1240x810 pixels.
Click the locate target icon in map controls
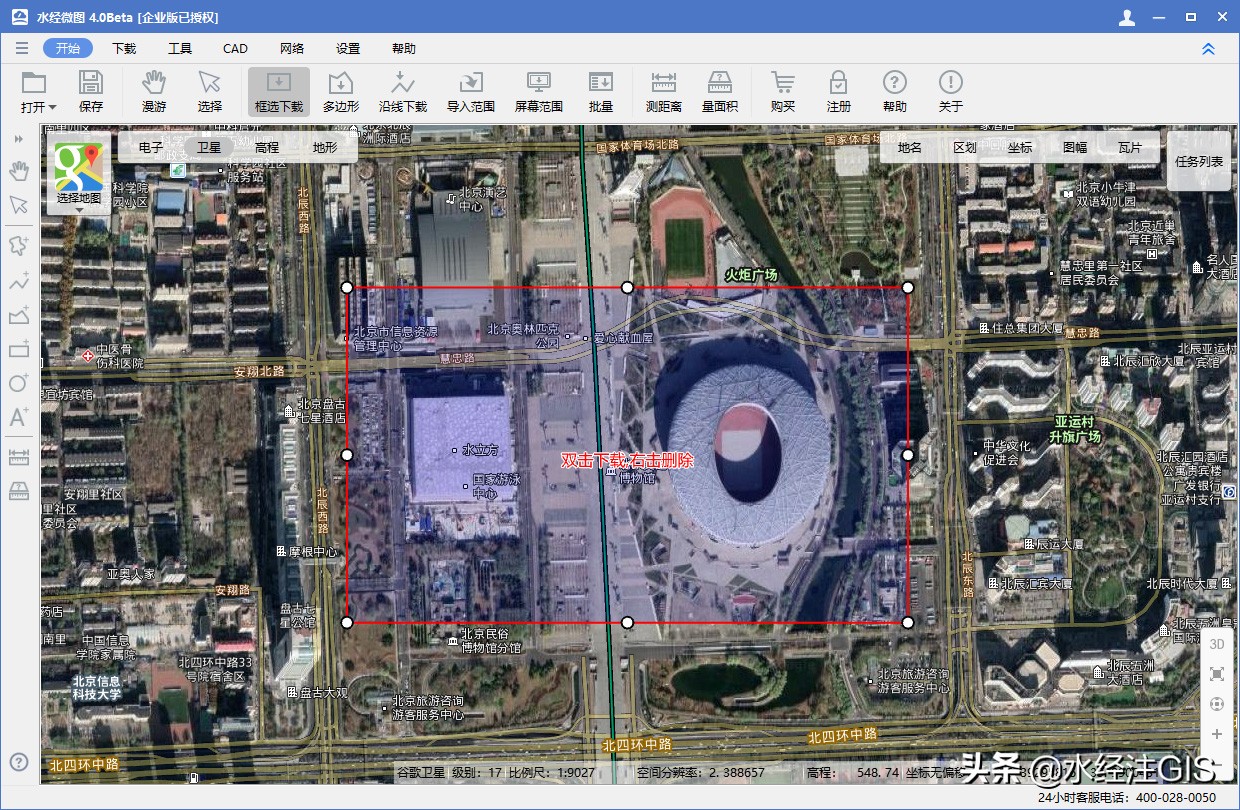pyautogui.click(x=1217, y=704)
